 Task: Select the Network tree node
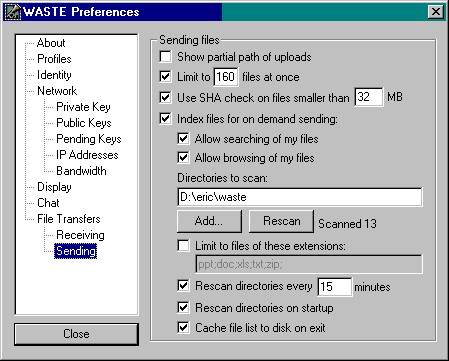pos(57,91)
